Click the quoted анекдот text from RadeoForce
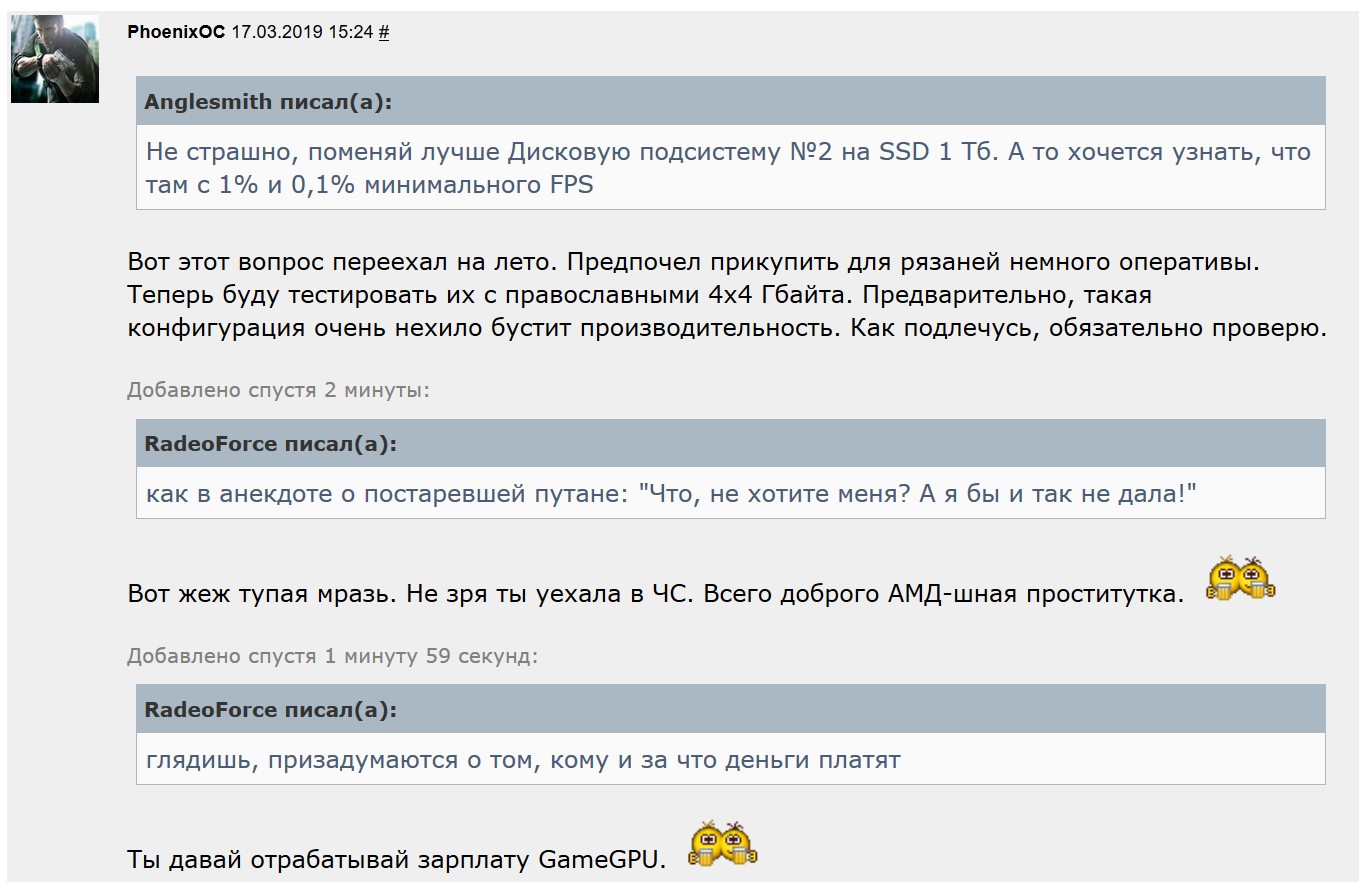Viewport: 1359px width, 882px height. tap(671, 494)
